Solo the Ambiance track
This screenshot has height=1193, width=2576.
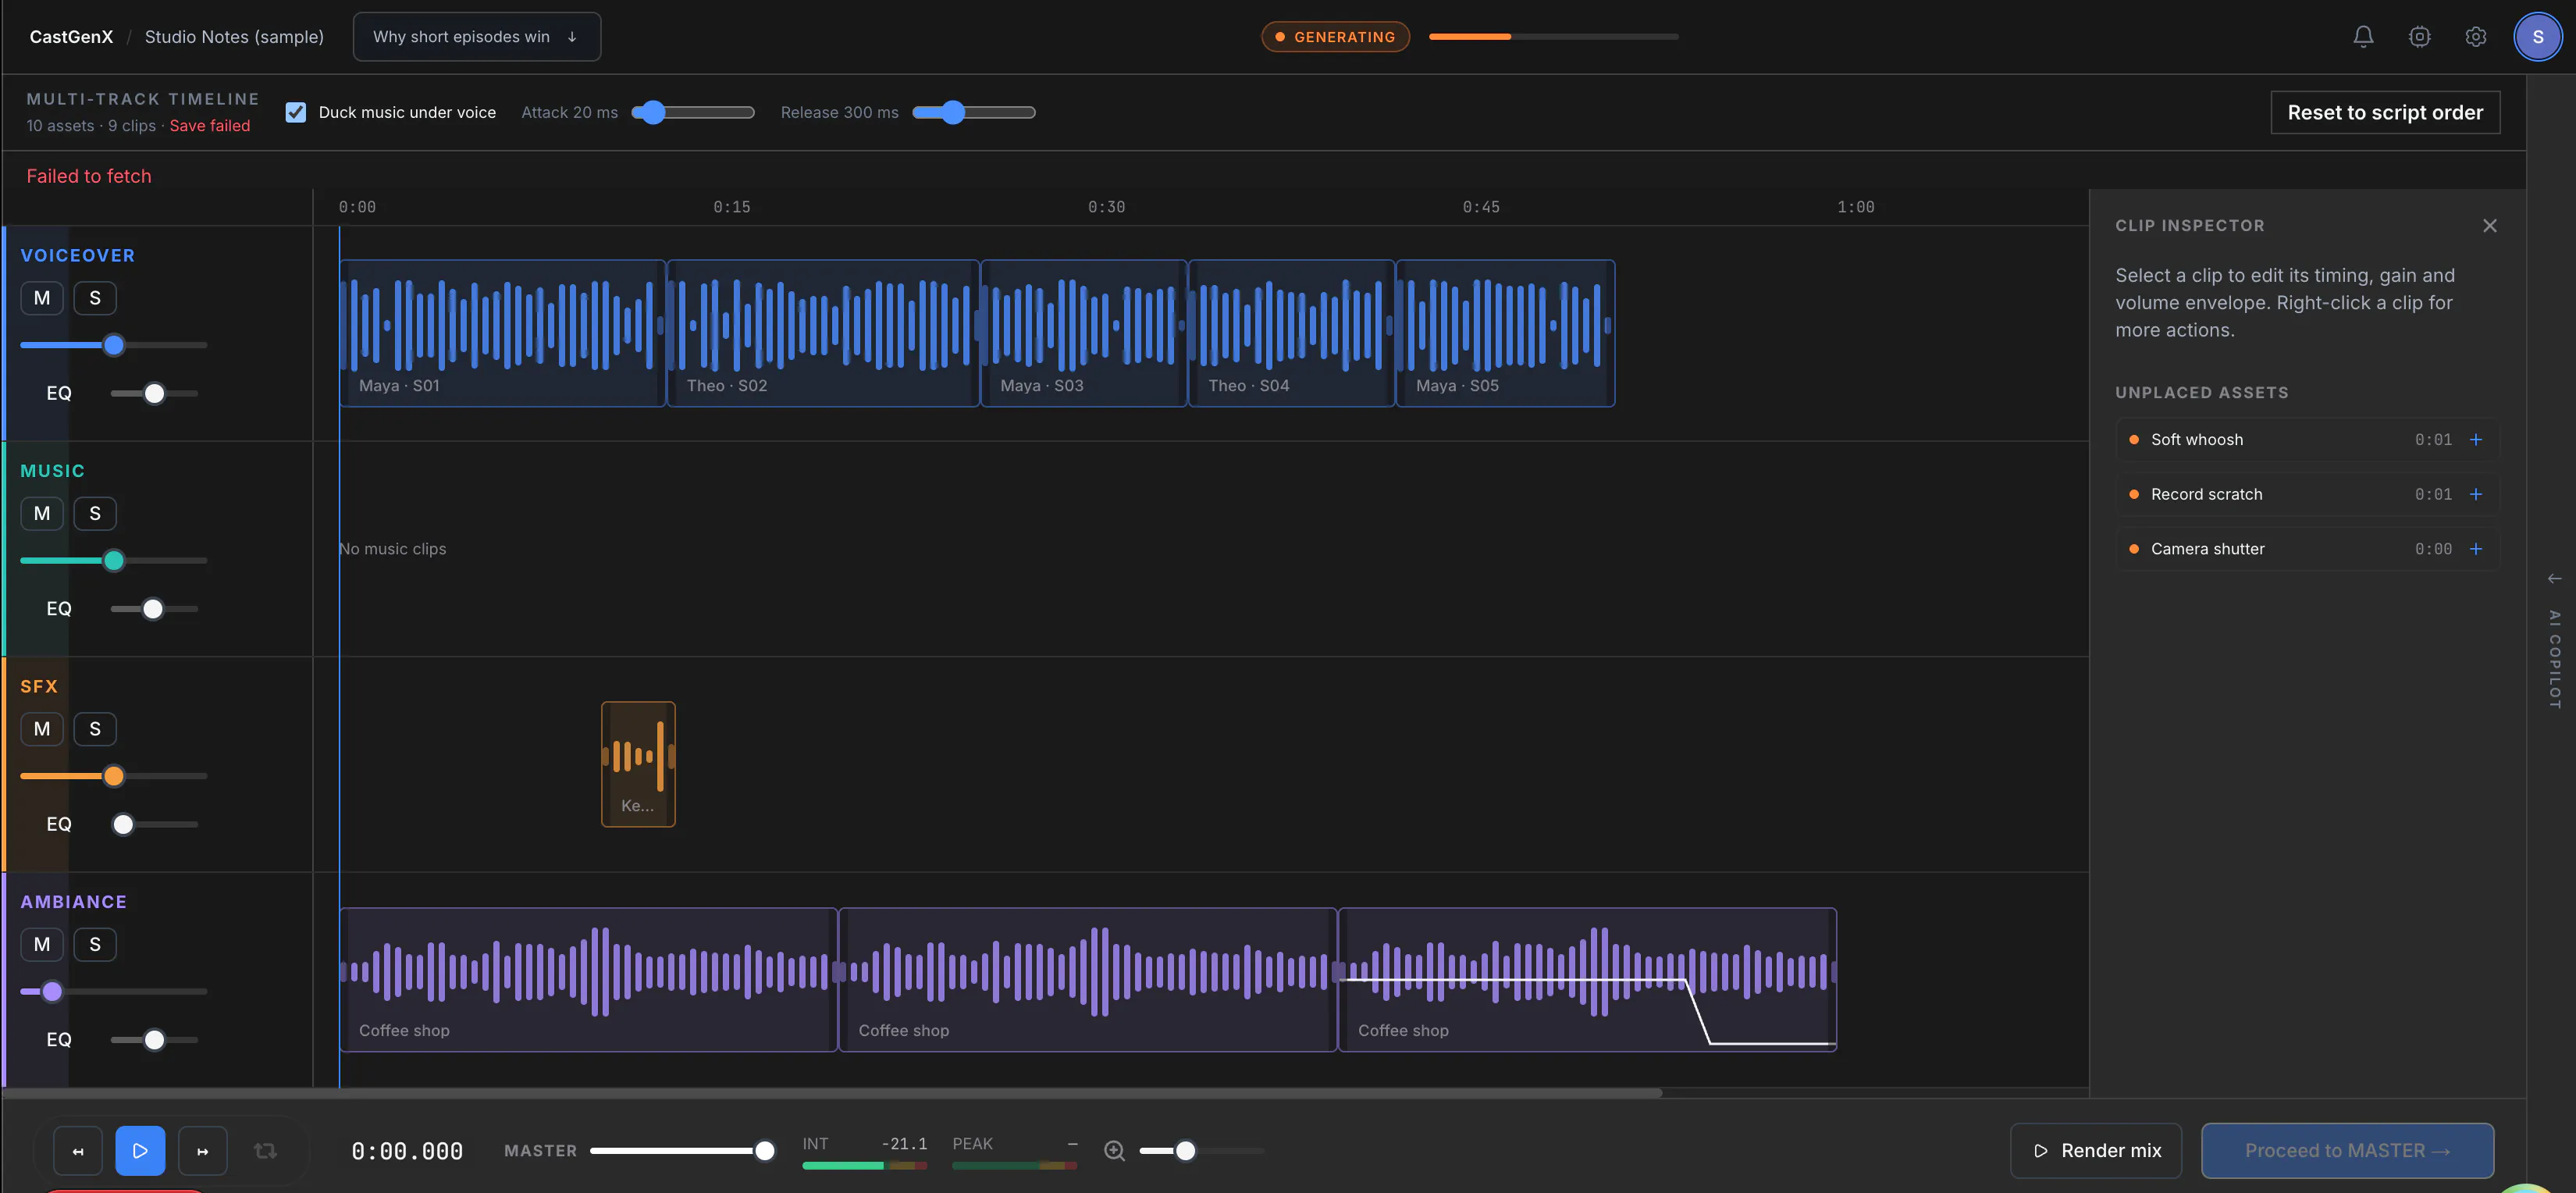[x=95, y=945]
